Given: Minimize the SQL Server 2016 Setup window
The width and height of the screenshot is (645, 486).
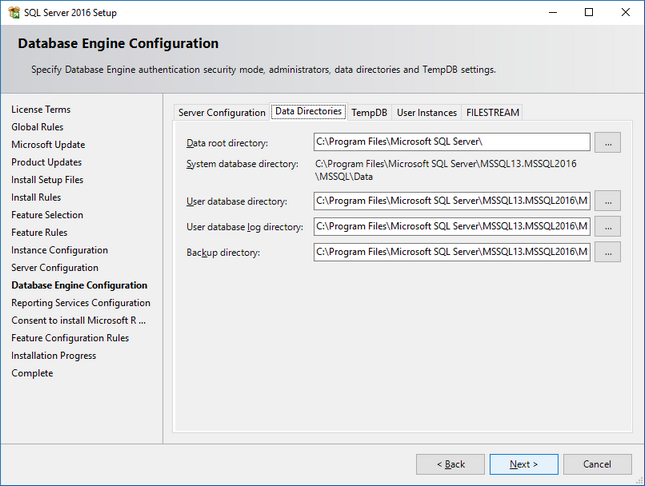Looking at the screenshot, I should click(x=553, y=12).
